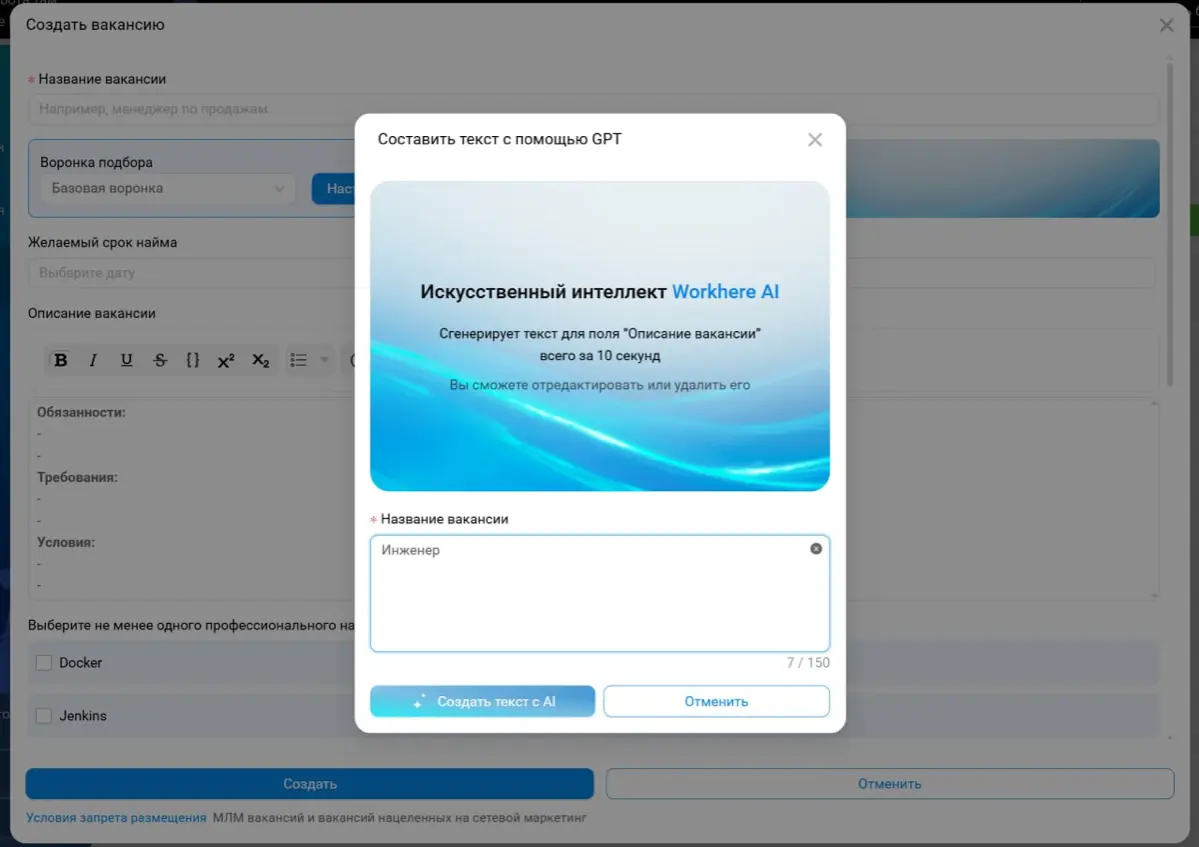Click the partially hidden funnel settings button
Screen dimensions: 1199x847
coord(333,189)
